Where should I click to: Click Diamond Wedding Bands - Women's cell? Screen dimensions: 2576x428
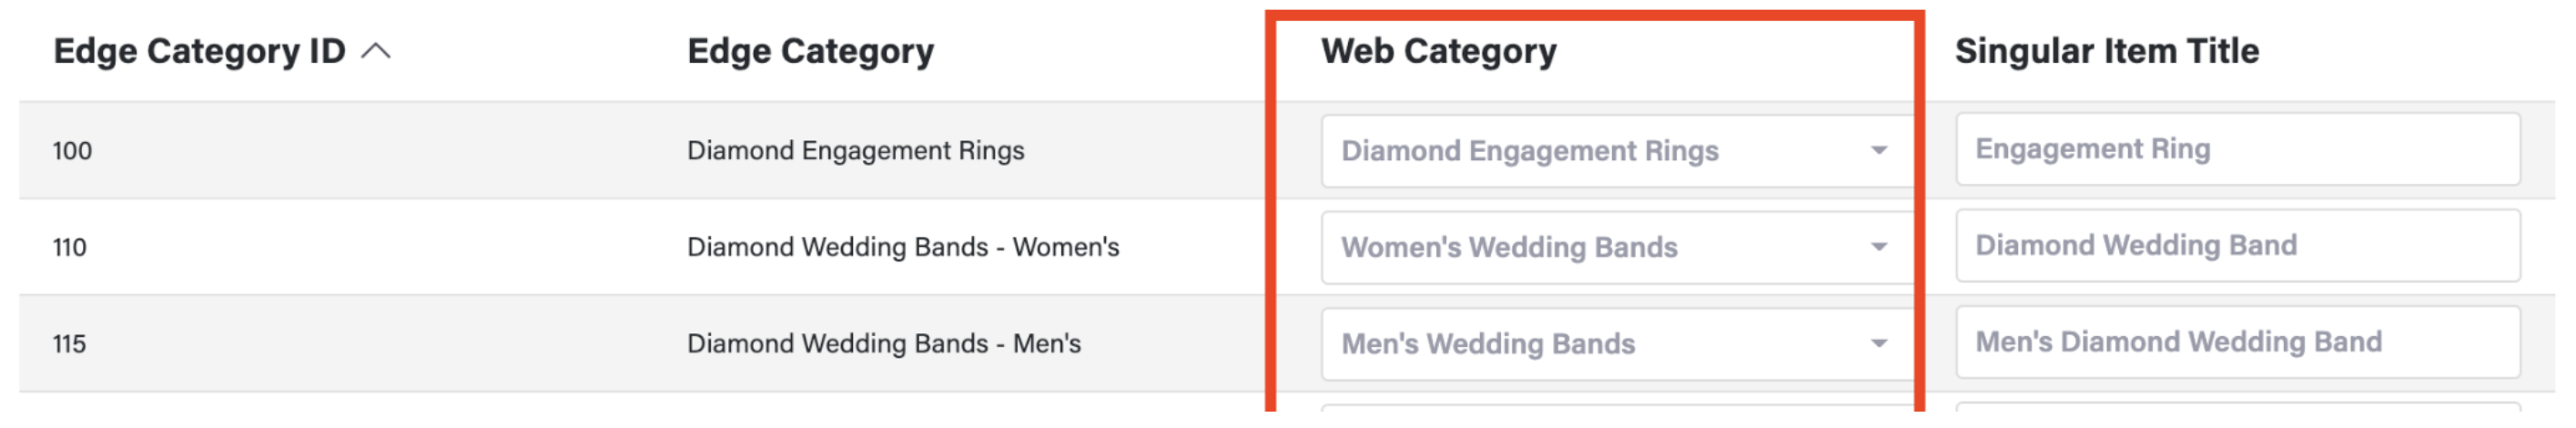(902, 247)
